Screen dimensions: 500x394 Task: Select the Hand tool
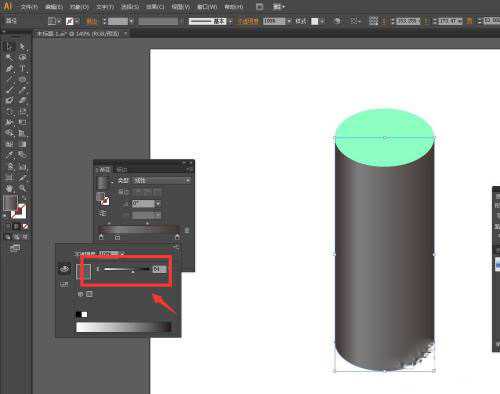[9, 189]
